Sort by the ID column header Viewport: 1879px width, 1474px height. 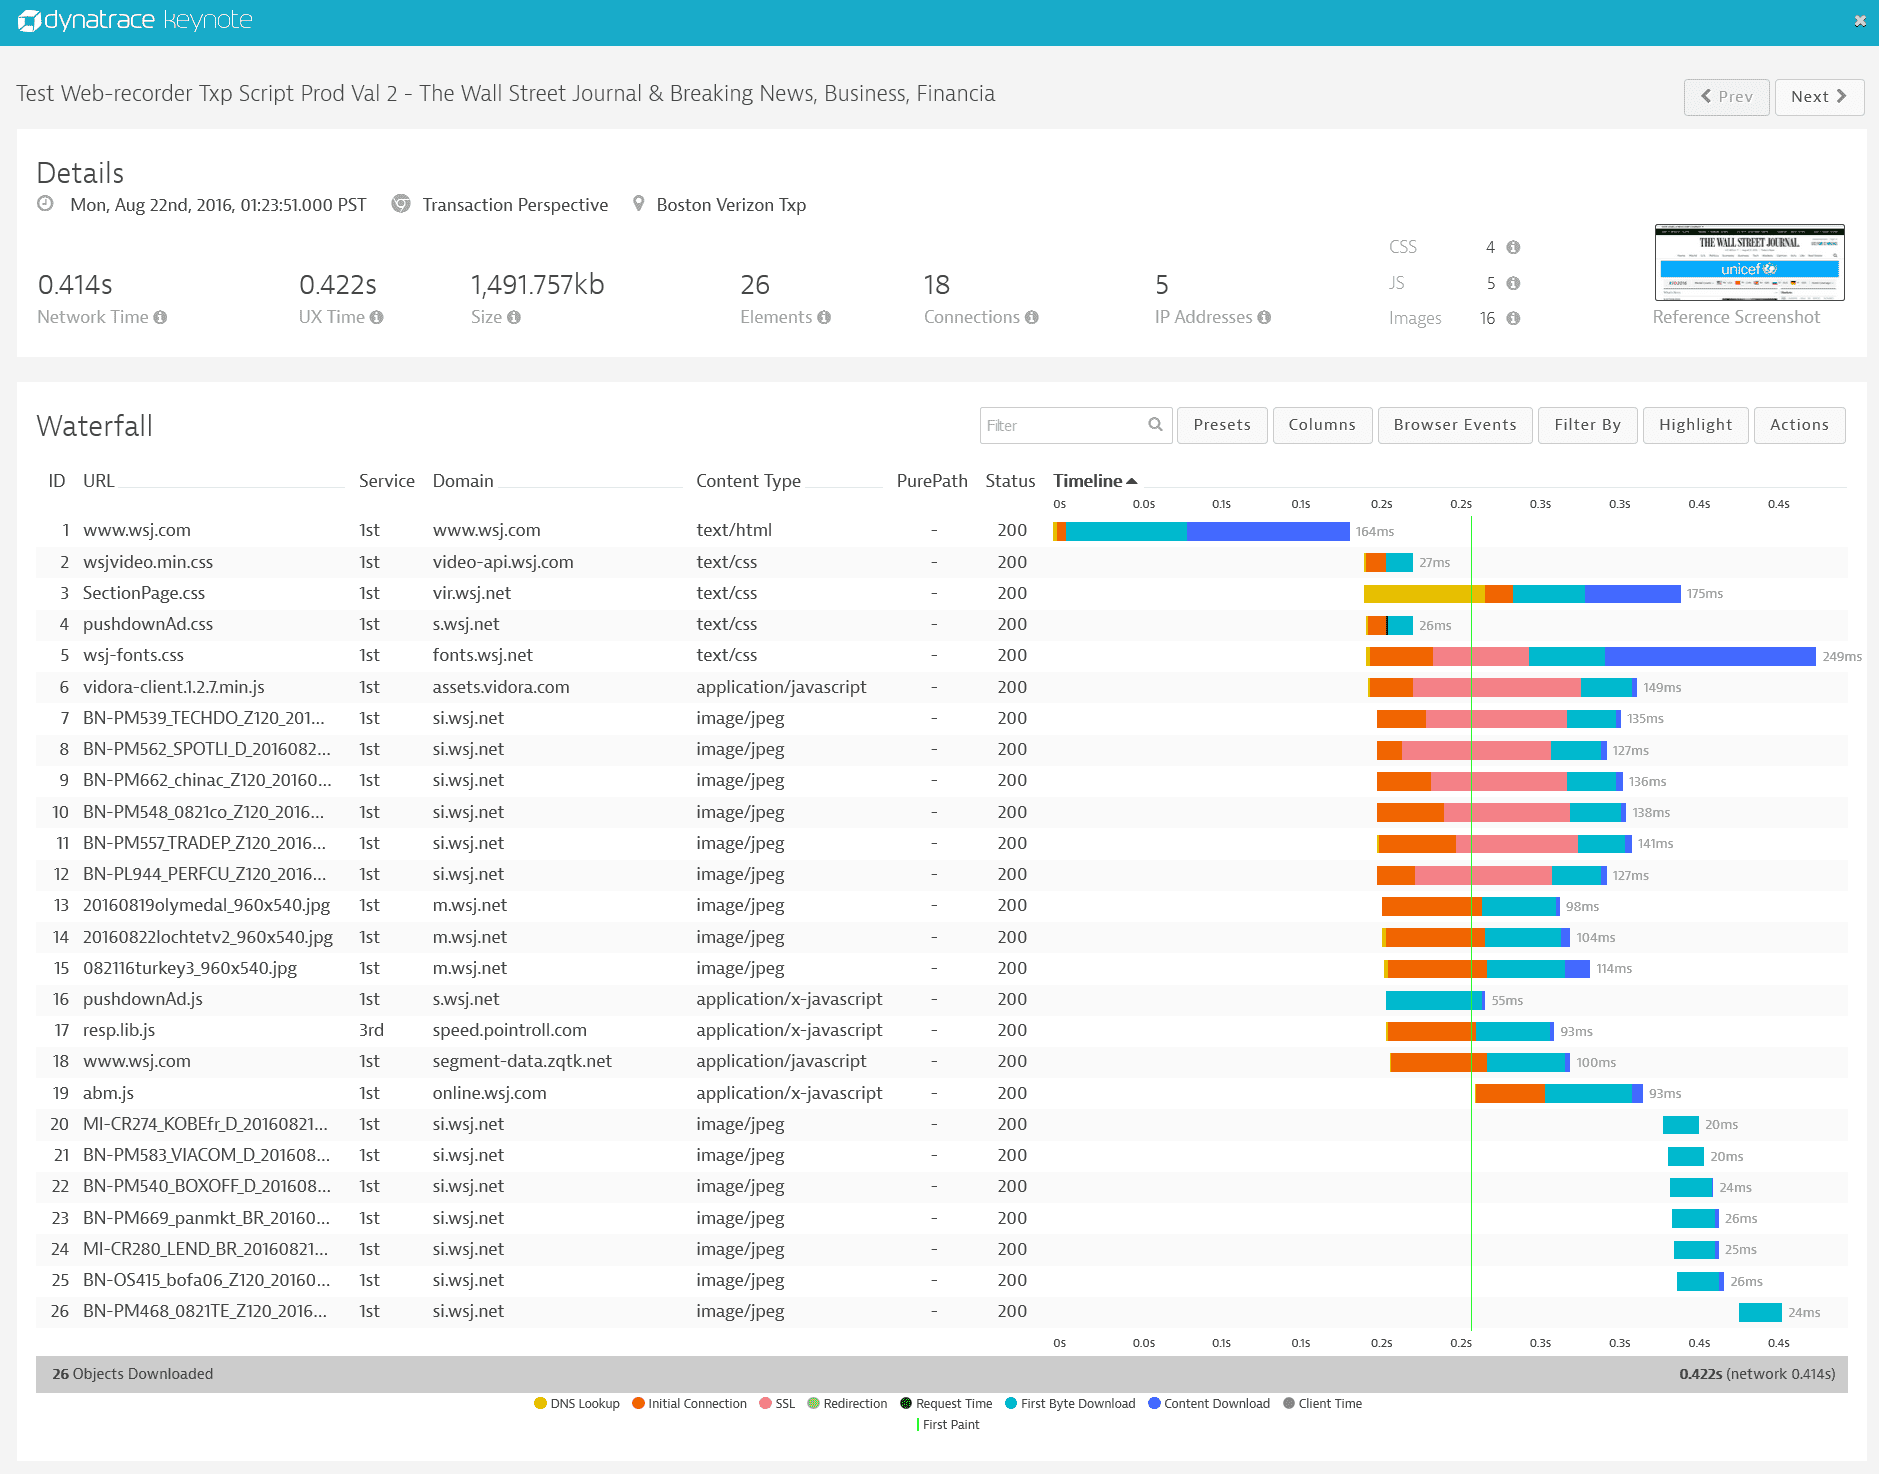tap(57, 481)
